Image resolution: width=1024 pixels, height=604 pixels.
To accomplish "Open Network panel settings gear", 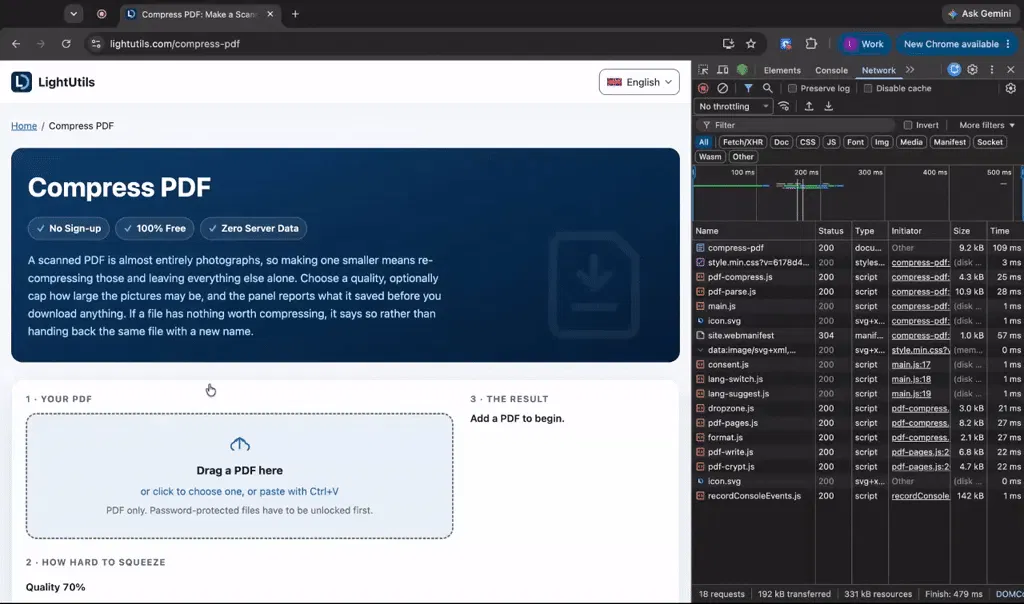I will click(1011, 88).
